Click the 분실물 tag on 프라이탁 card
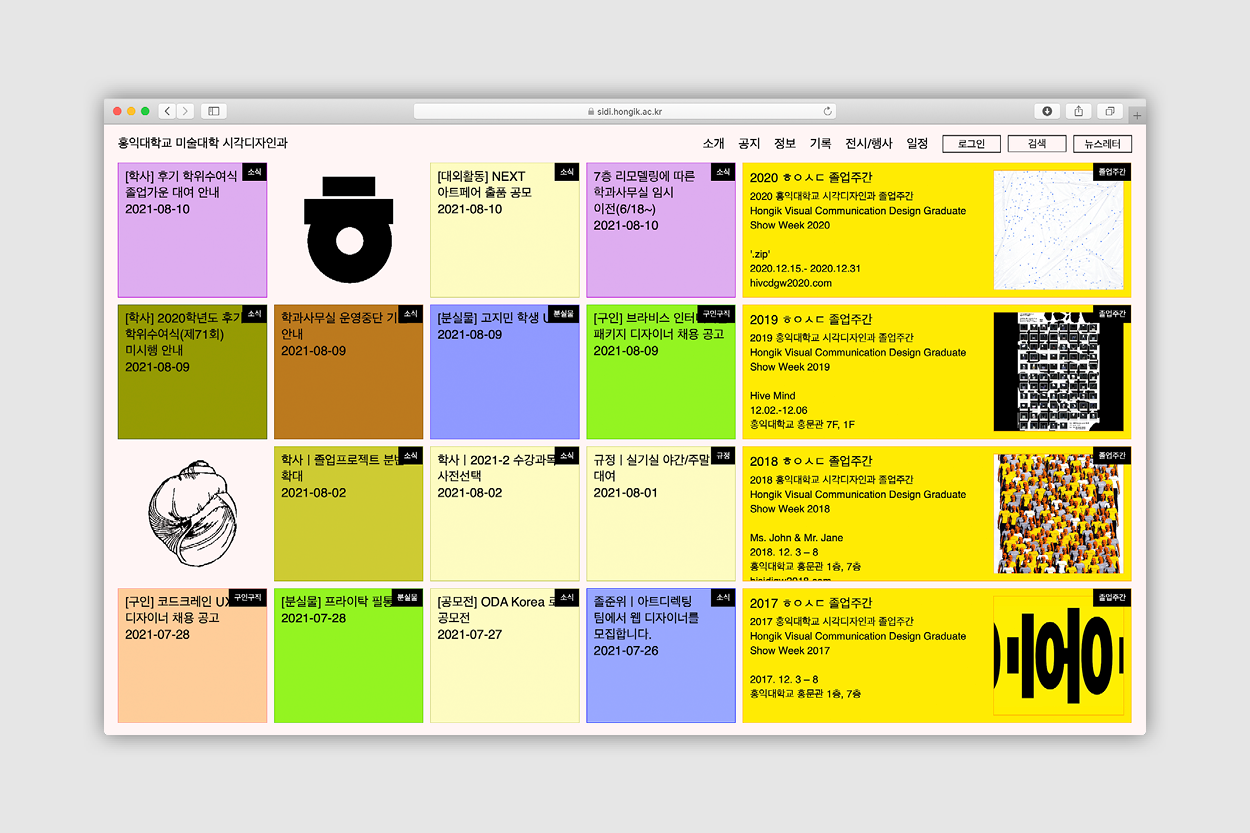Screen dimensions: 1250x833 coord(407,597)
